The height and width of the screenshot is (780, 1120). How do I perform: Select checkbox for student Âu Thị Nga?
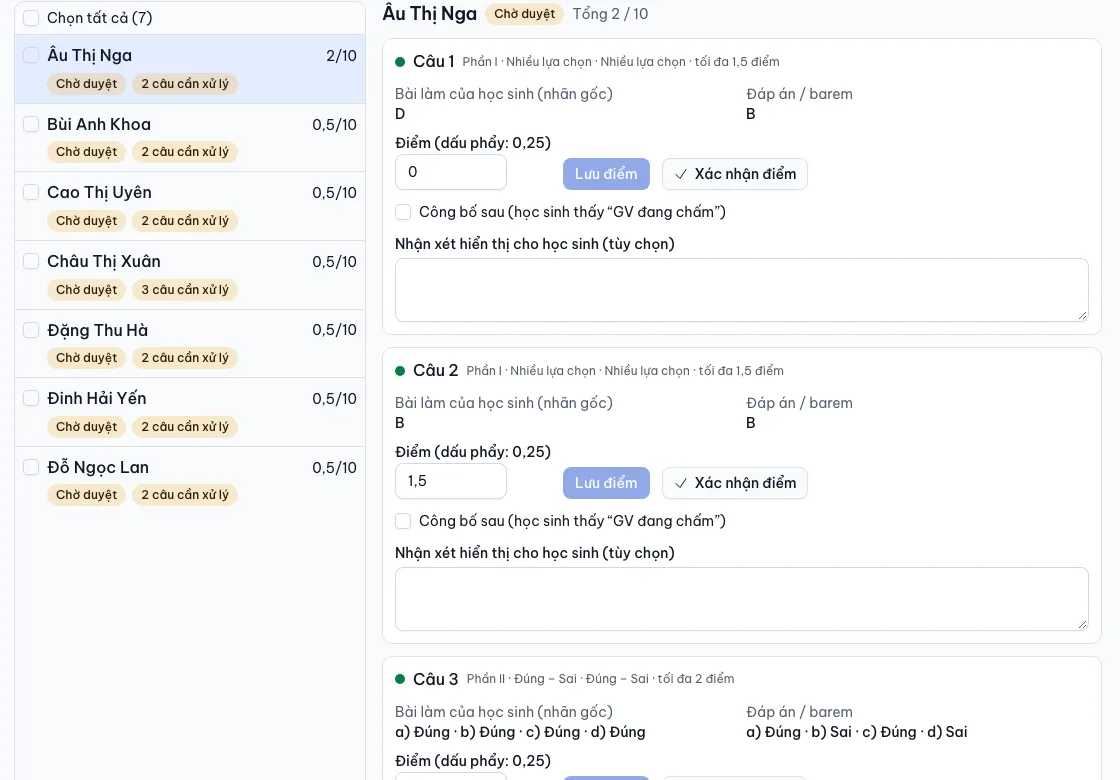pyautogui.click(x=31, y=55)
